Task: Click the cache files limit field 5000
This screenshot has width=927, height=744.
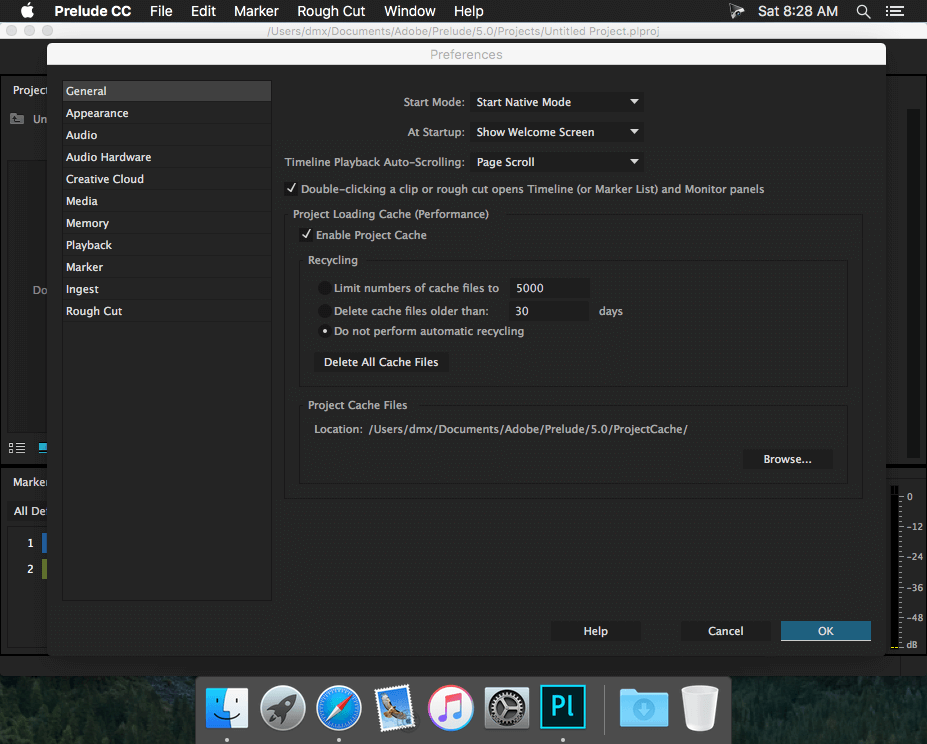Action: [x=549, y=288]
